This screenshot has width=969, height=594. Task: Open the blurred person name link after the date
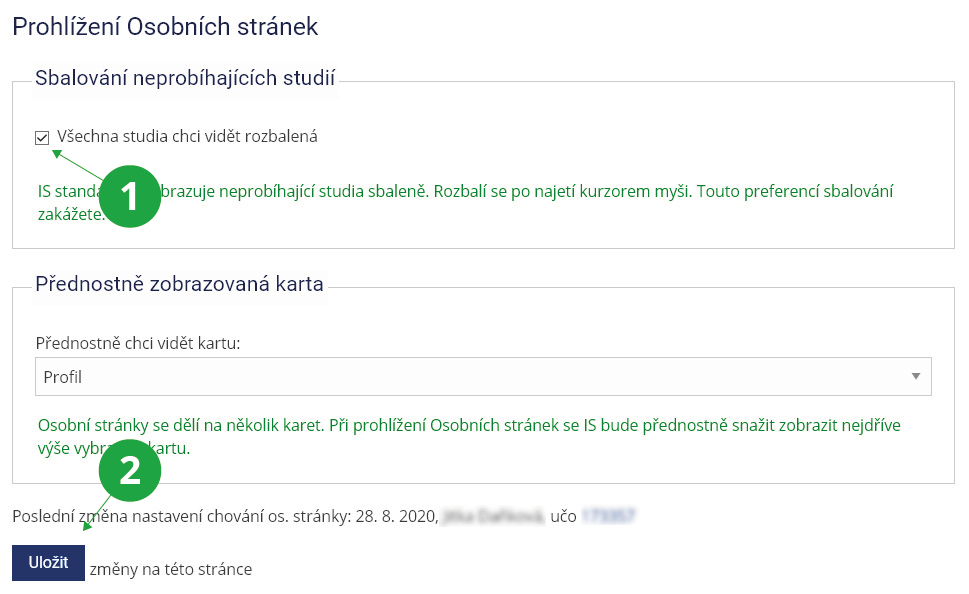[494, 516]
